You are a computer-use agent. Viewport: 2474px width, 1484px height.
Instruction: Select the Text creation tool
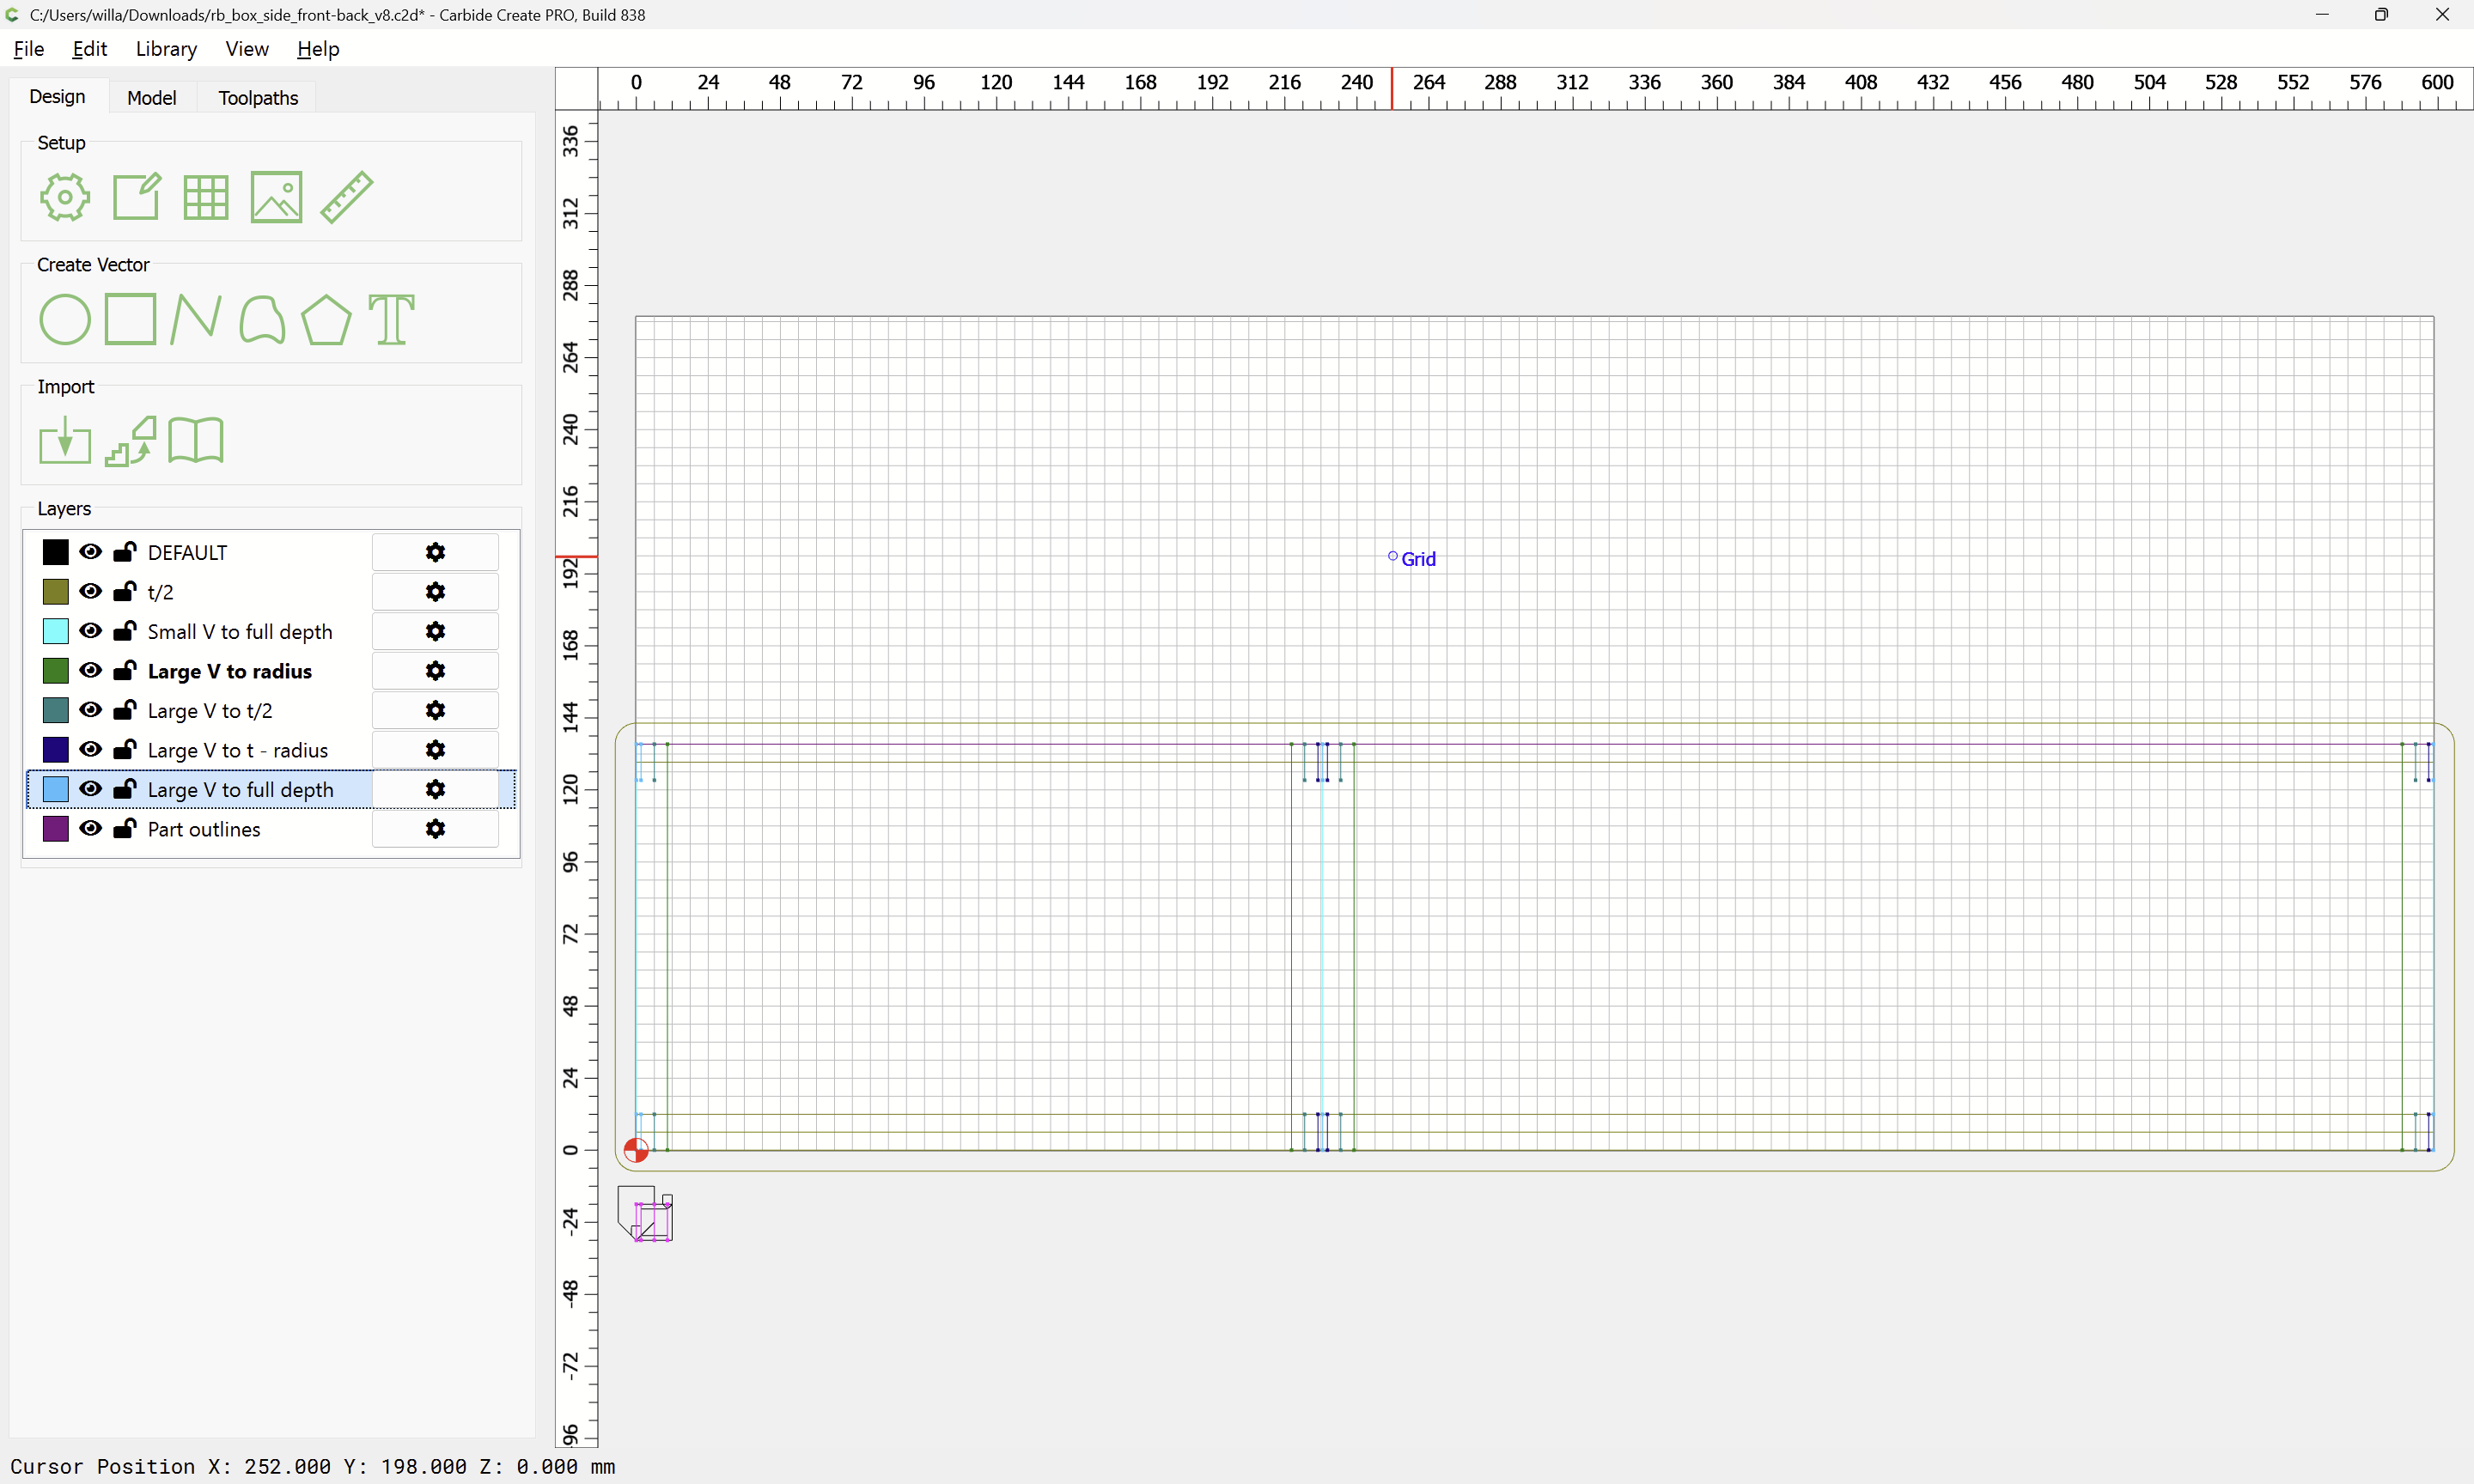(391, 320)
